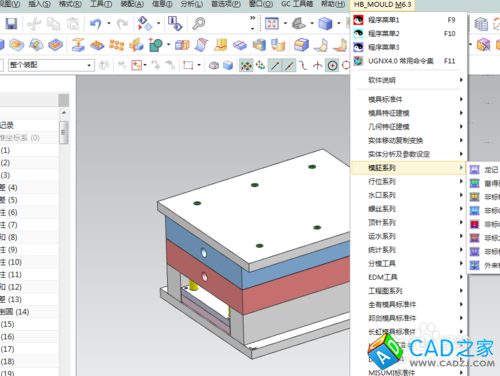Click the yellow block trim body icon
The height and width of the screenshot is (376, 500).
(221, 45)
